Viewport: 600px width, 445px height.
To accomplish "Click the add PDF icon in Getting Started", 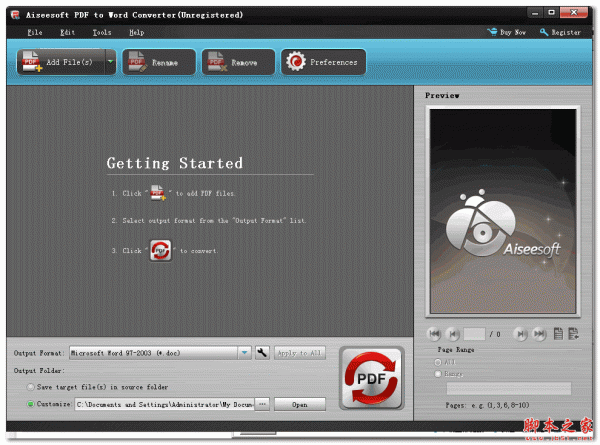I will [158, 193].
